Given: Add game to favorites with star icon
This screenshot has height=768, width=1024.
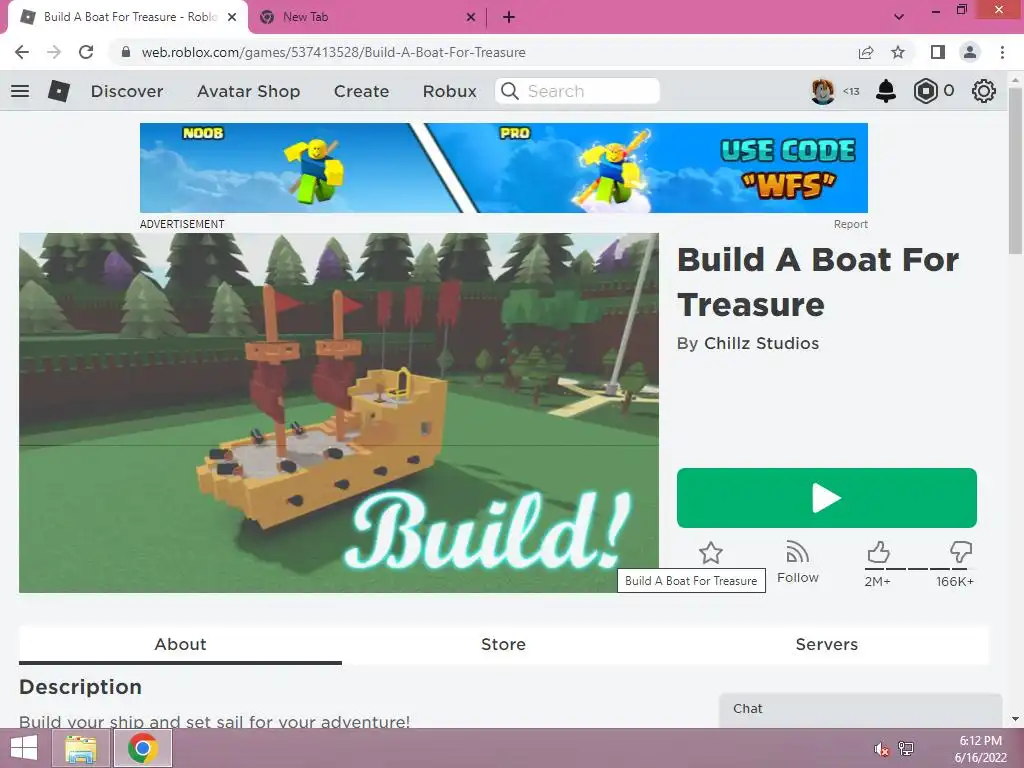Looking at the screenshot, I should click(x=711, y=552).
